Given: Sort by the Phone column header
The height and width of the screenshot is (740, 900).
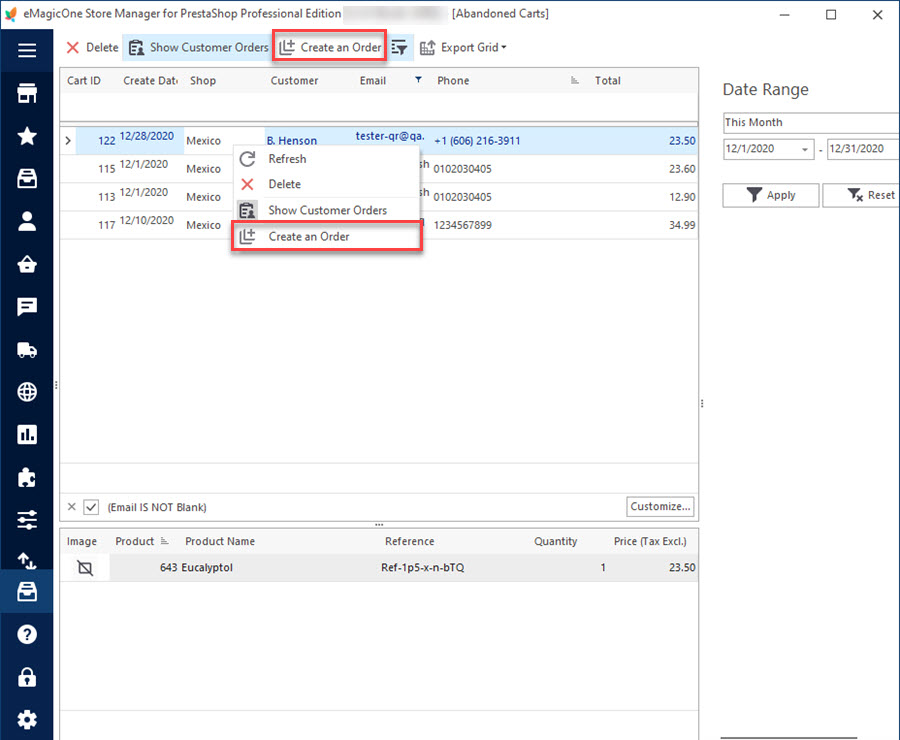Looking at the screenshot, I should pyautogui.click(x=453, y=81).
